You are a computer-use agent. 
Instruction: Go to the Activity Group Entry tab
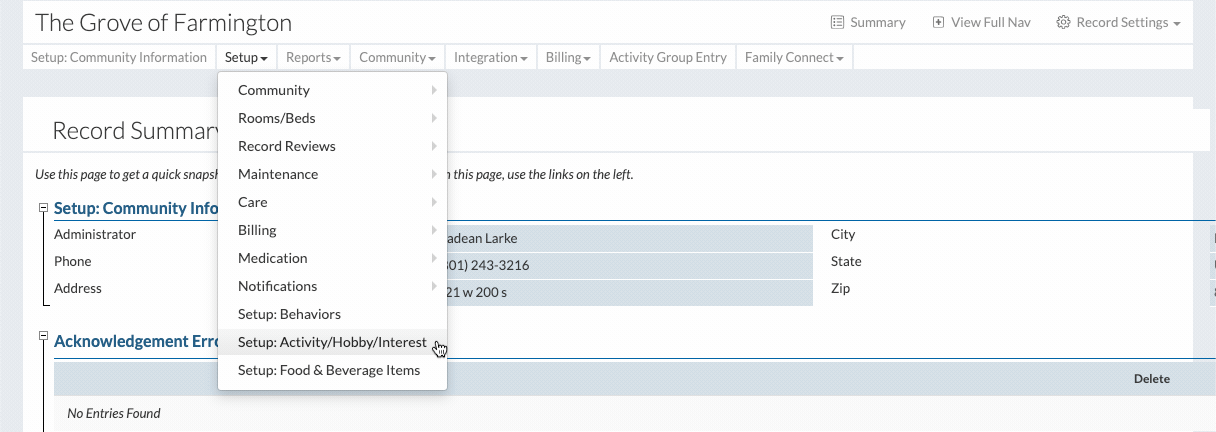click(x=667, y=58)
